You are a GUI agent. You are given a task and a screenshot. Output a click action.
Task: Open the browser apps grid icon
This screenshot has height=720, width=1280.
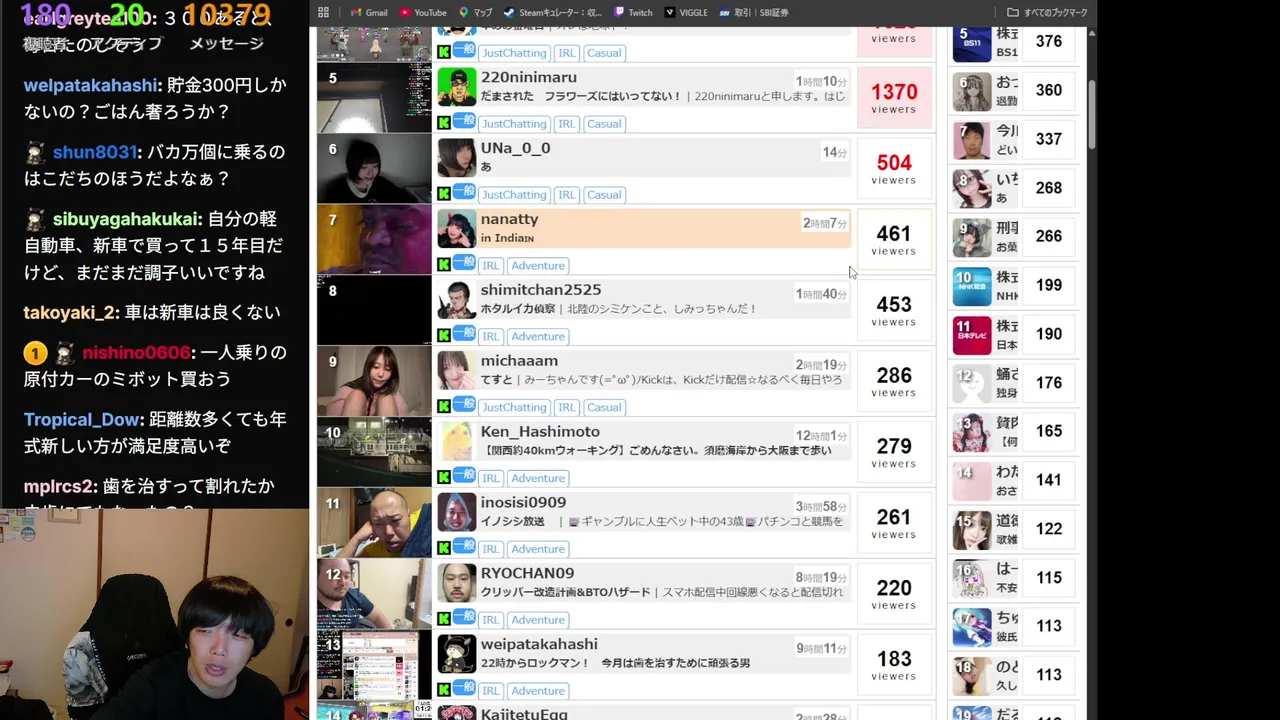click(x=323, y=12)
